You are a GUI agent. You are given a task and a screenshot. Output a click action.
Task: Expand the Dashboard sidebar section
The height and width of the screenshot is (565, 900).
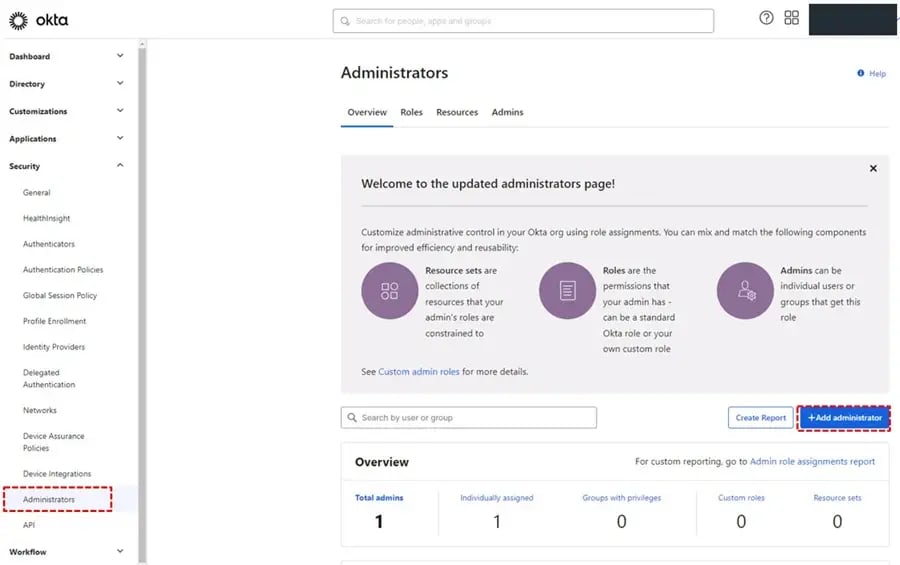[120, 56]
